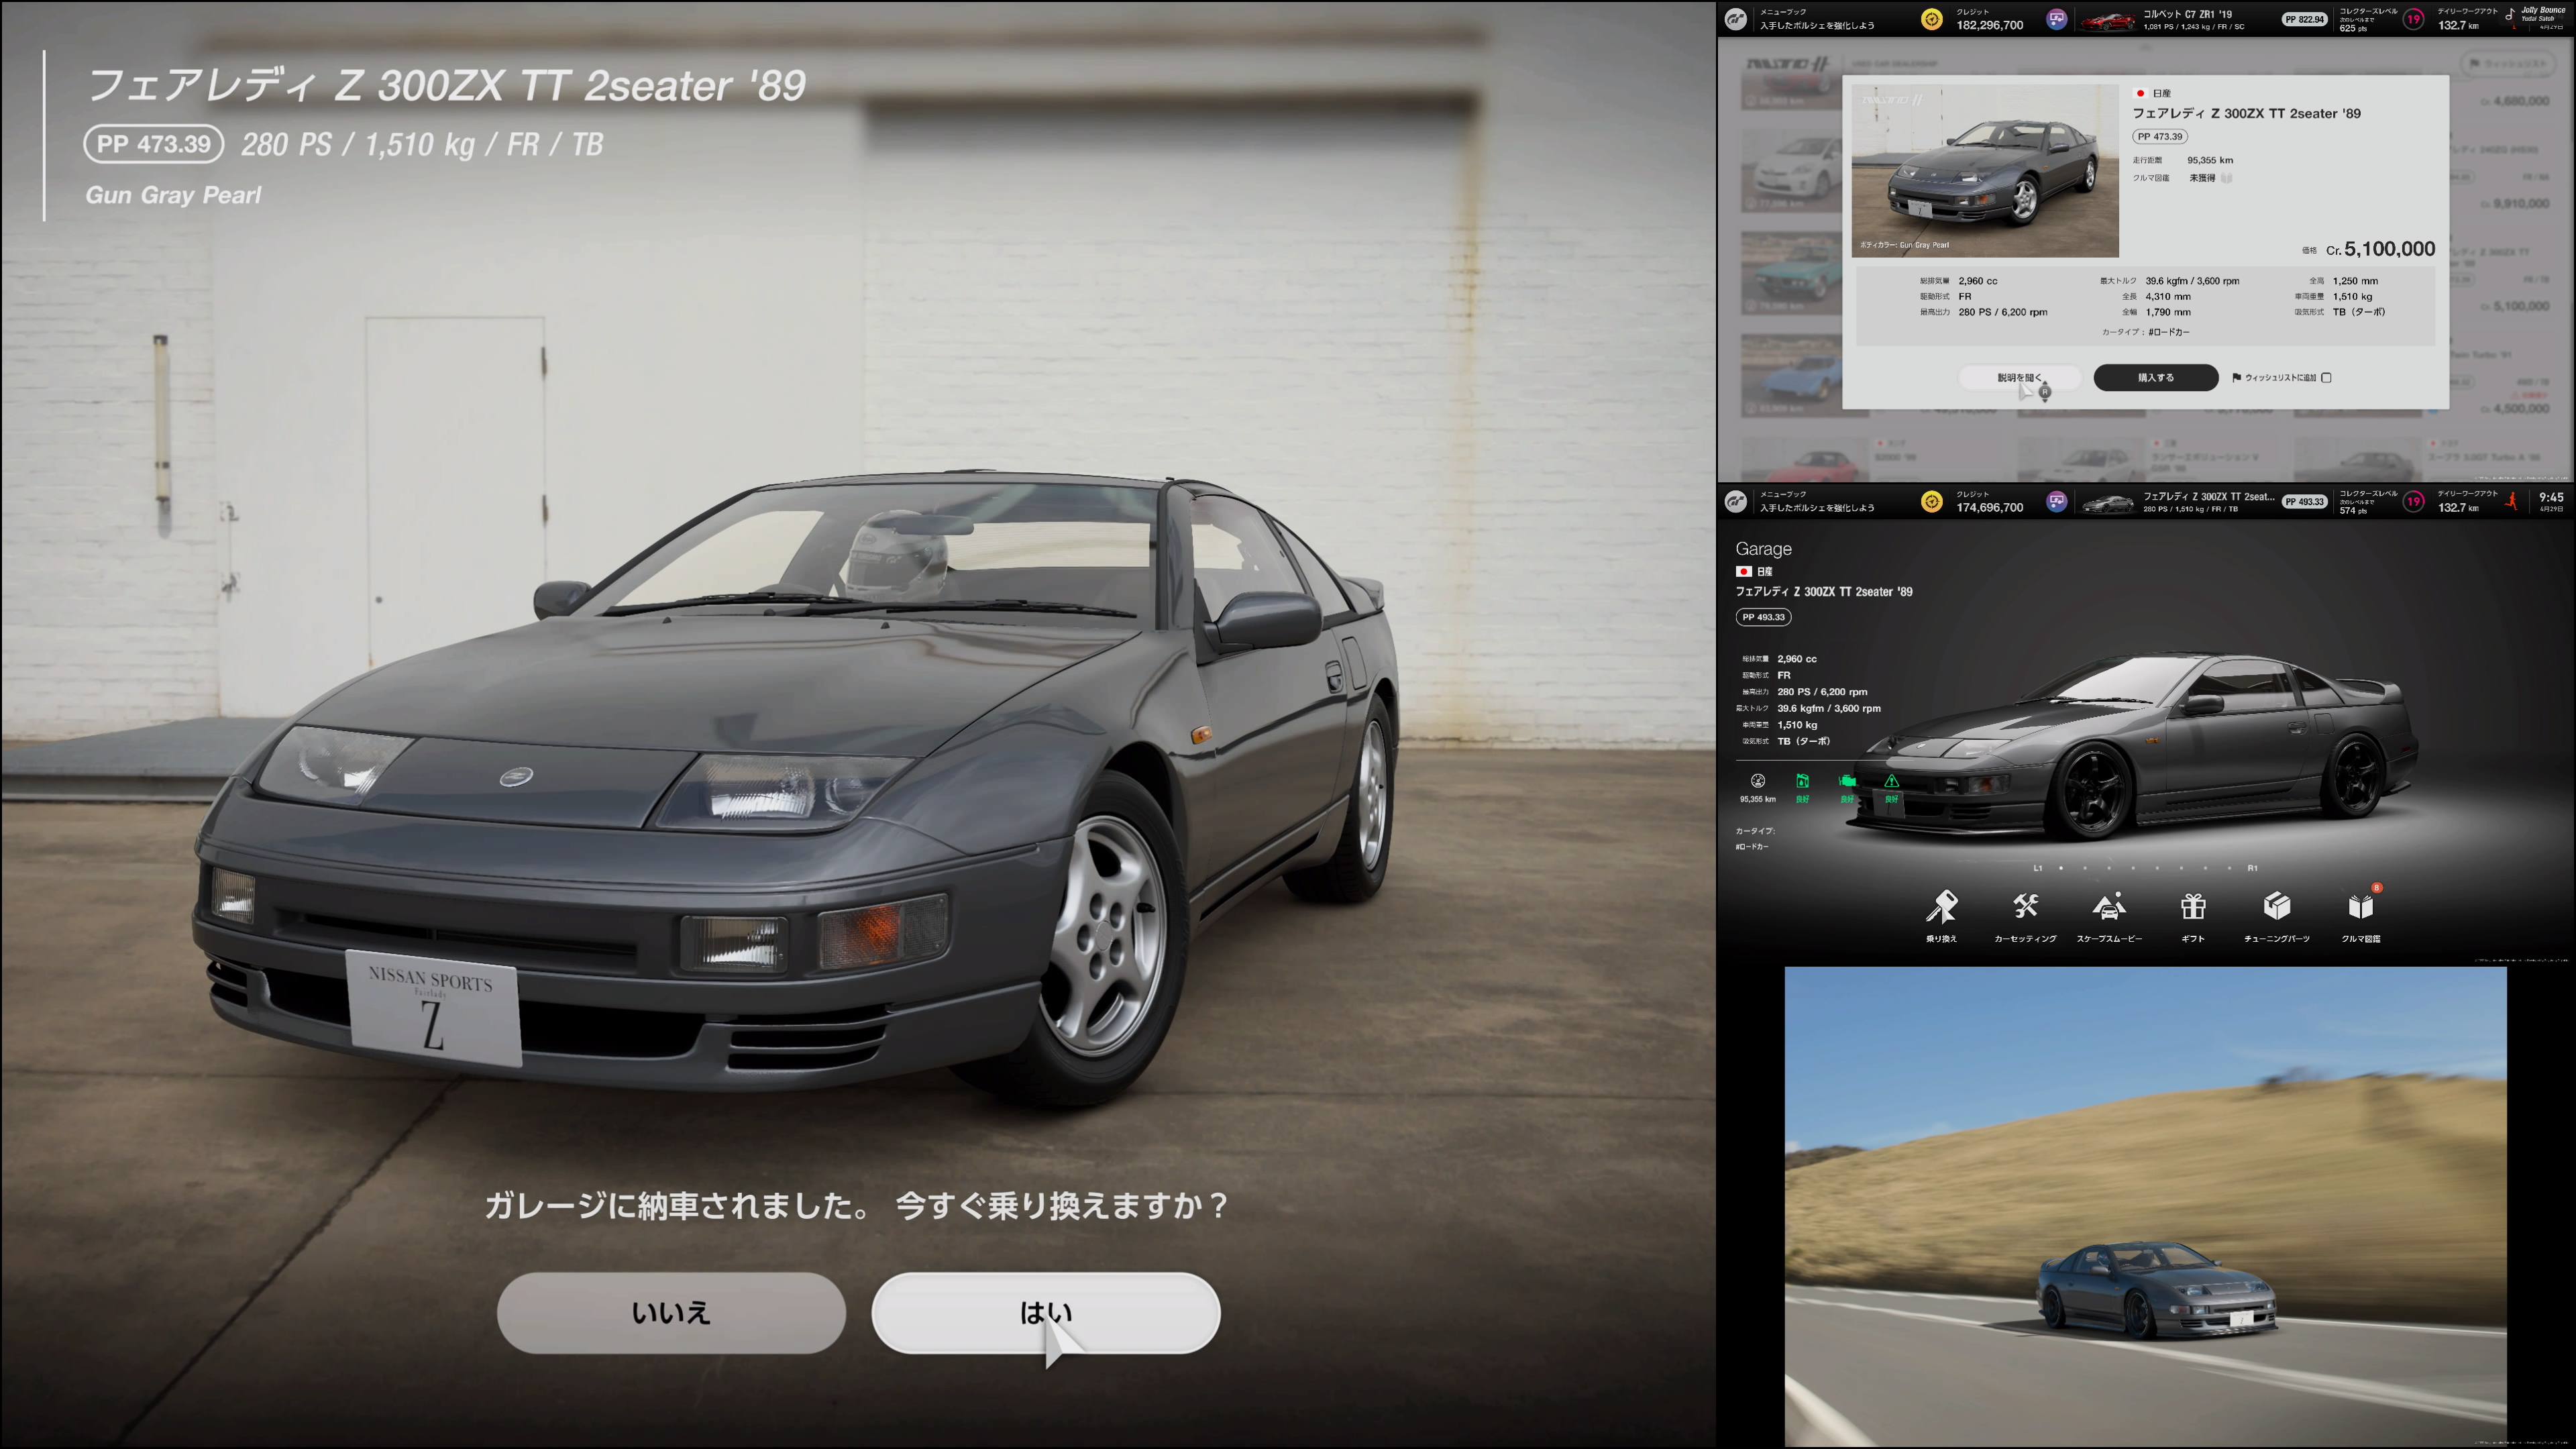The height and width of the screenshot is (1449, 2576).
Task: Click the purple showcase icon in garage bar
Action: tap(2056, 502)
